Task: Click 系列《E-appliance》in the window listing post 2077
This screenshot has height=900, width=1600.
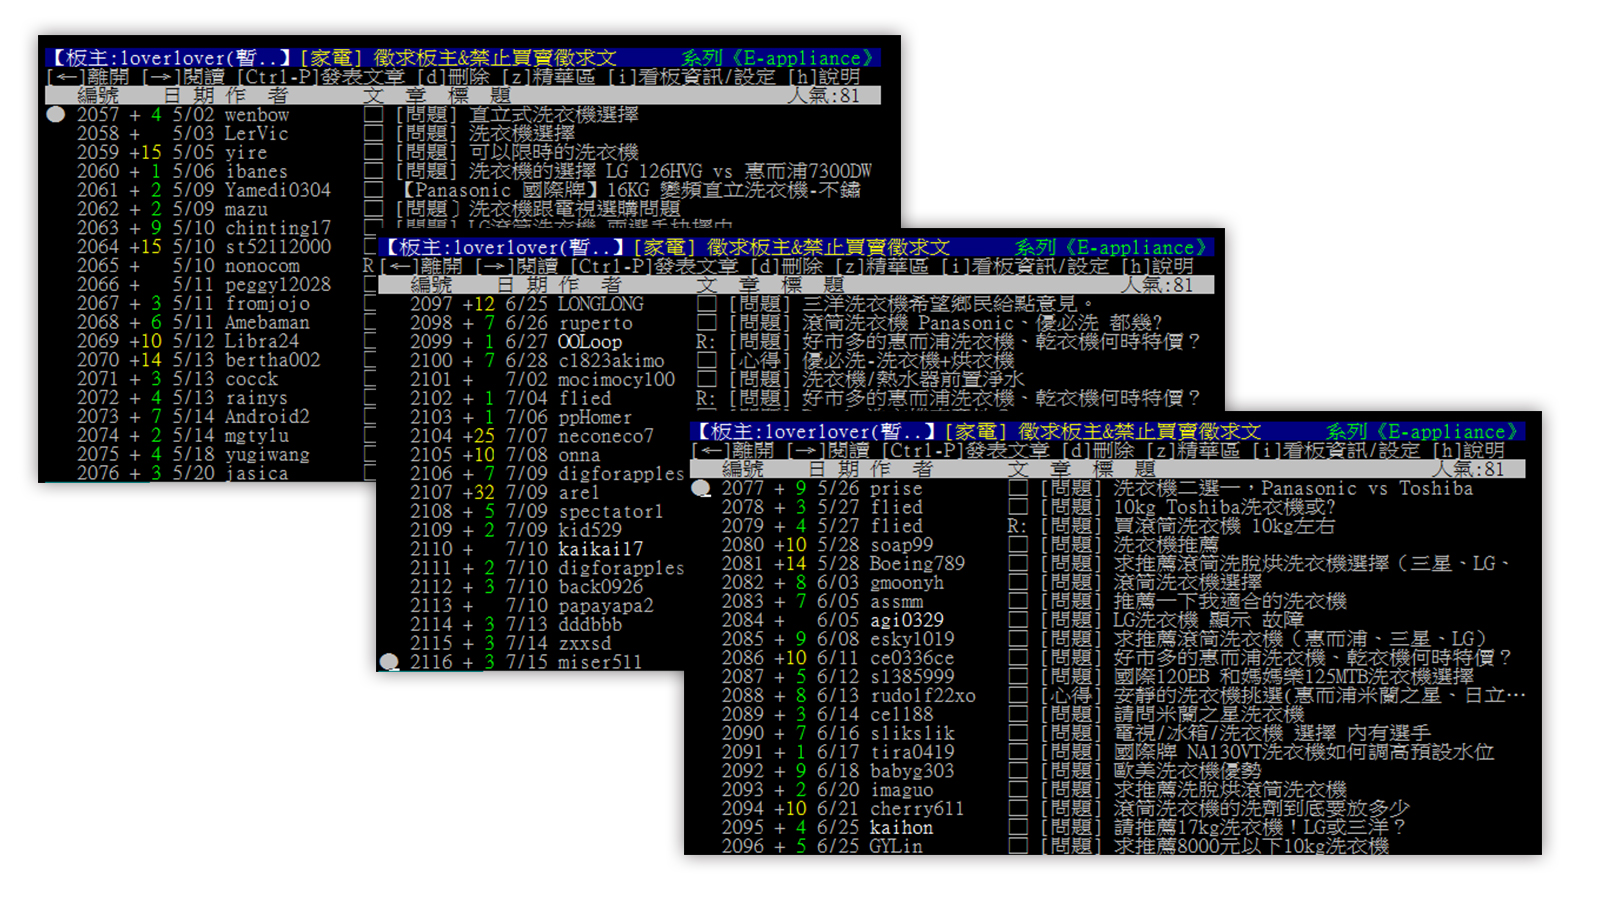Action: (x=1422, y=431)
